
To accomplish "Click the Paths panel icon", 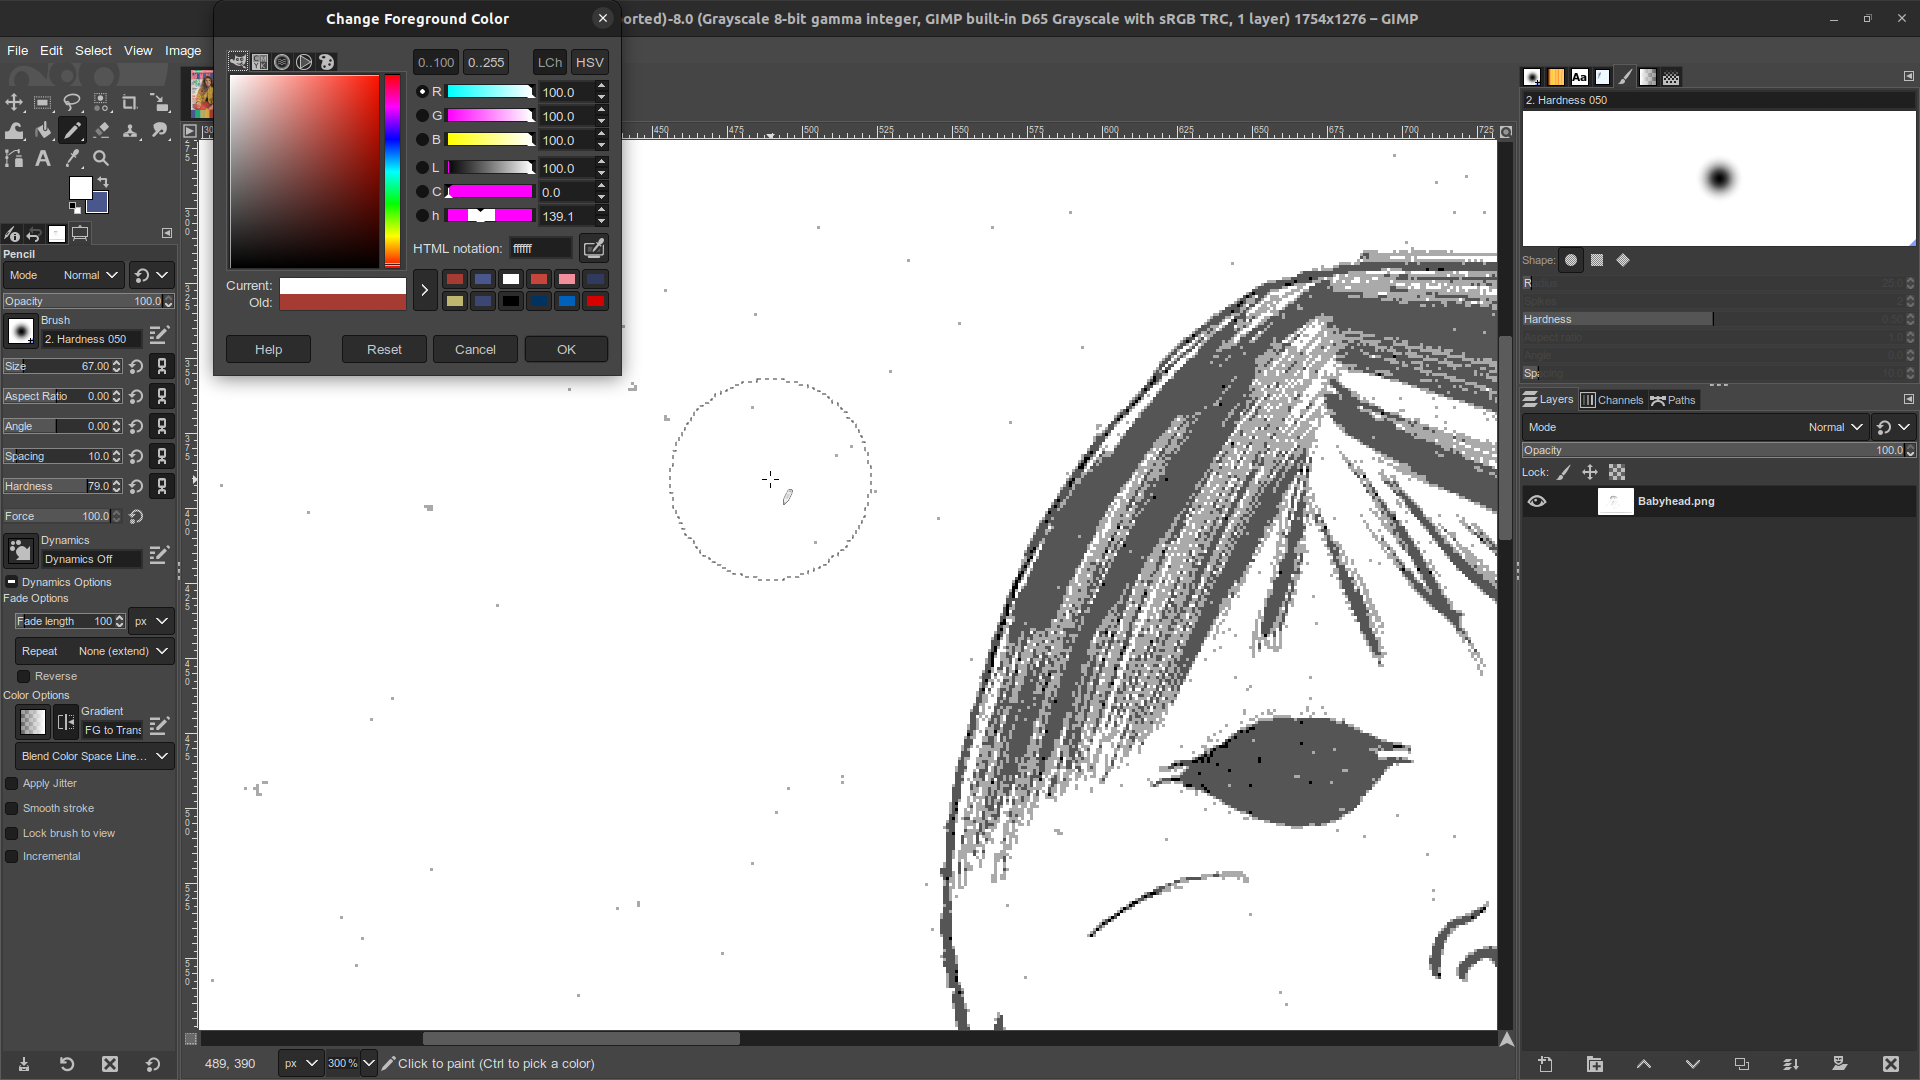I will (1659, 400).
